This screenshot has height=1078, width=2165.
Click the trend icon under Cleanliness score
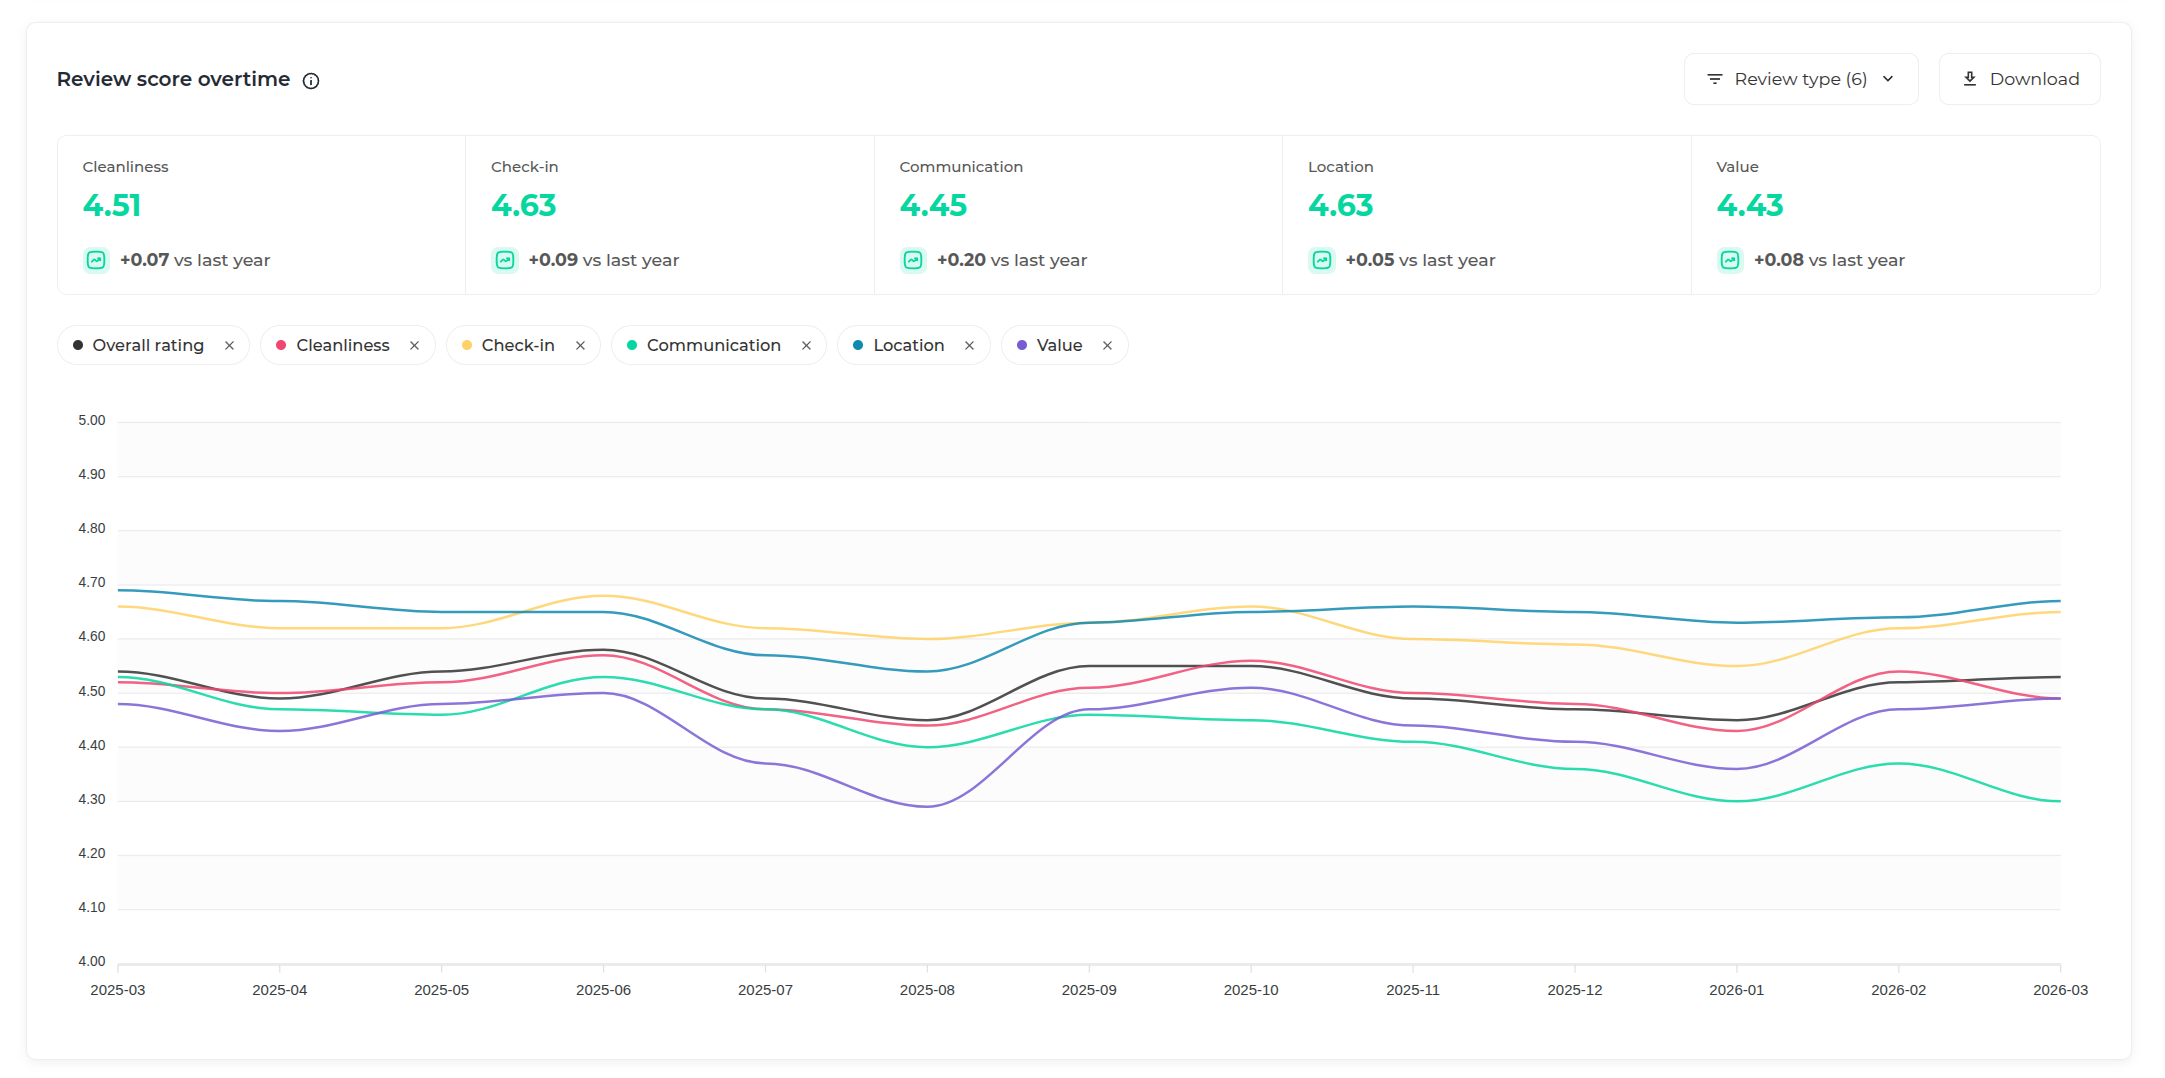(x=96, y=260)
